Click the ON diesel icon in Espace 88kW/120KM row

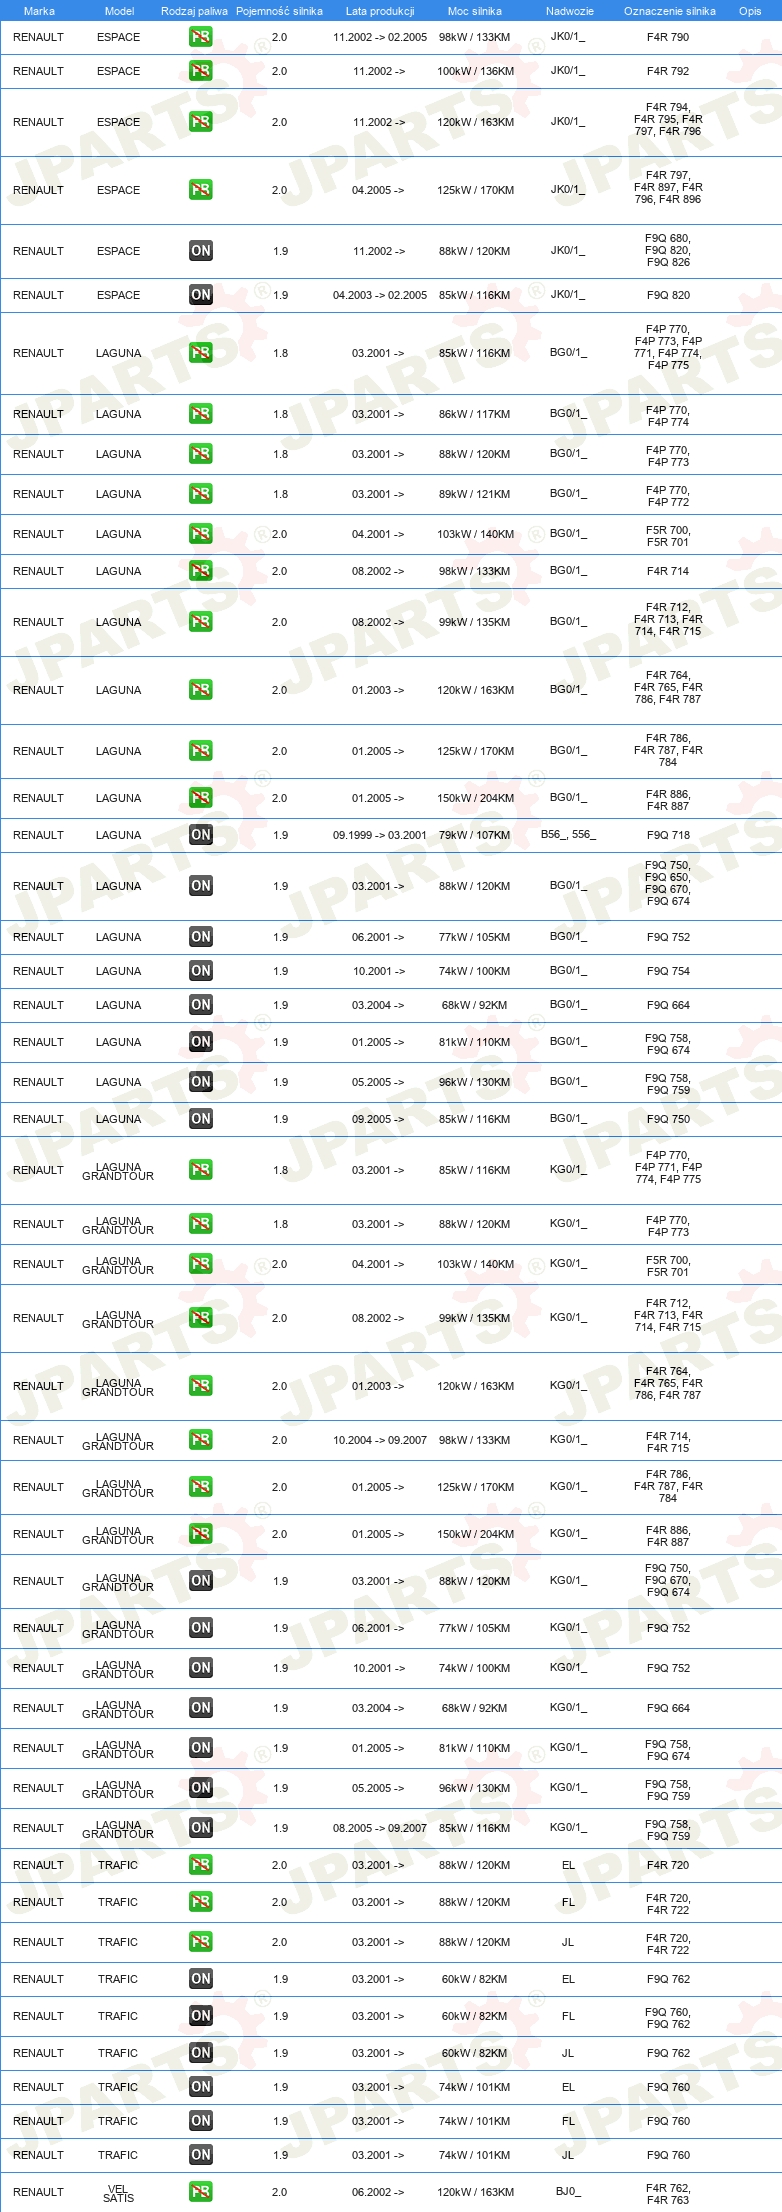click(200, 251)
